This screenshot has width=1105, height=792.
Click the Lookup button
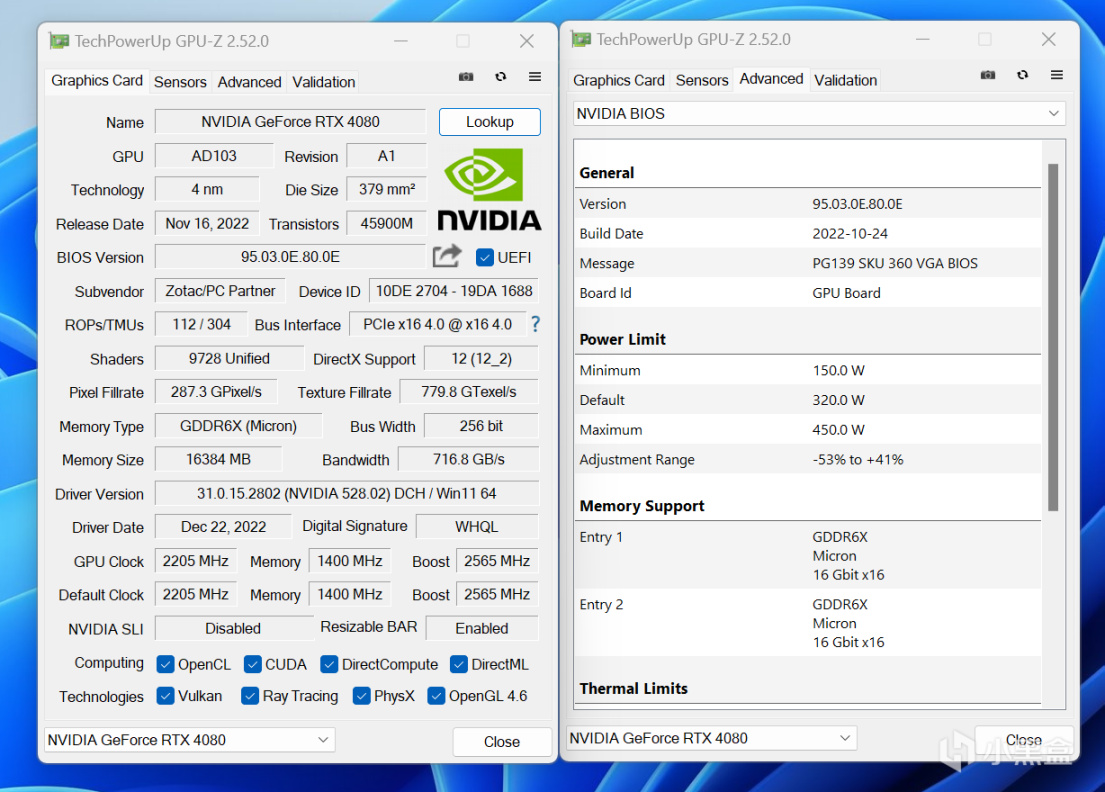tap(490, 122)
